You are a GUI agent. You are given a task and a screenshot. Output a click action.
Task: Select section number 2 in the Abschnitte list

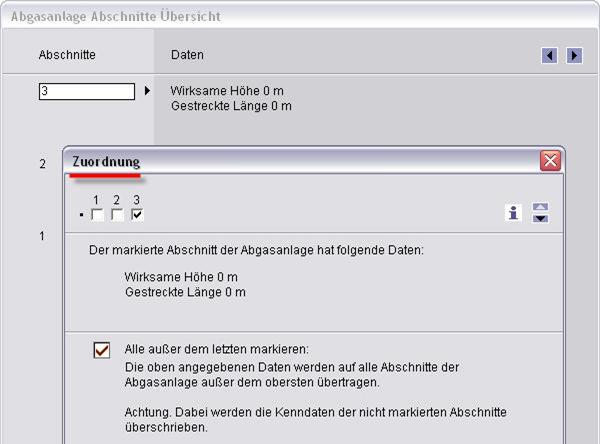click(42, 164)
